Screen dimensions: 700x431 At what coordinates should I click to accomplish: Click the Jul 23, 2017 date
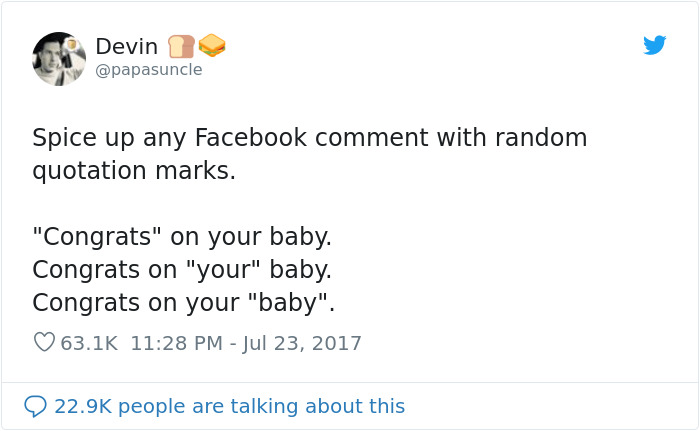click(302, 343)
